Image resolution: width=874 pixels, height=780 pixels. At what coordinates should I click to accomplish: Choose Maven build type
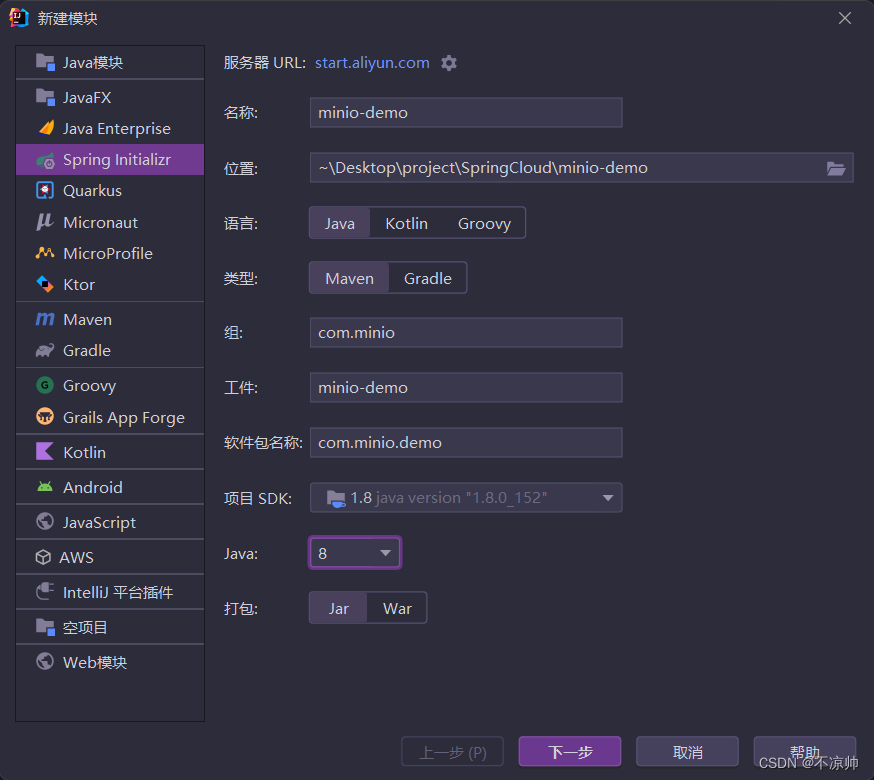(349, 278)
